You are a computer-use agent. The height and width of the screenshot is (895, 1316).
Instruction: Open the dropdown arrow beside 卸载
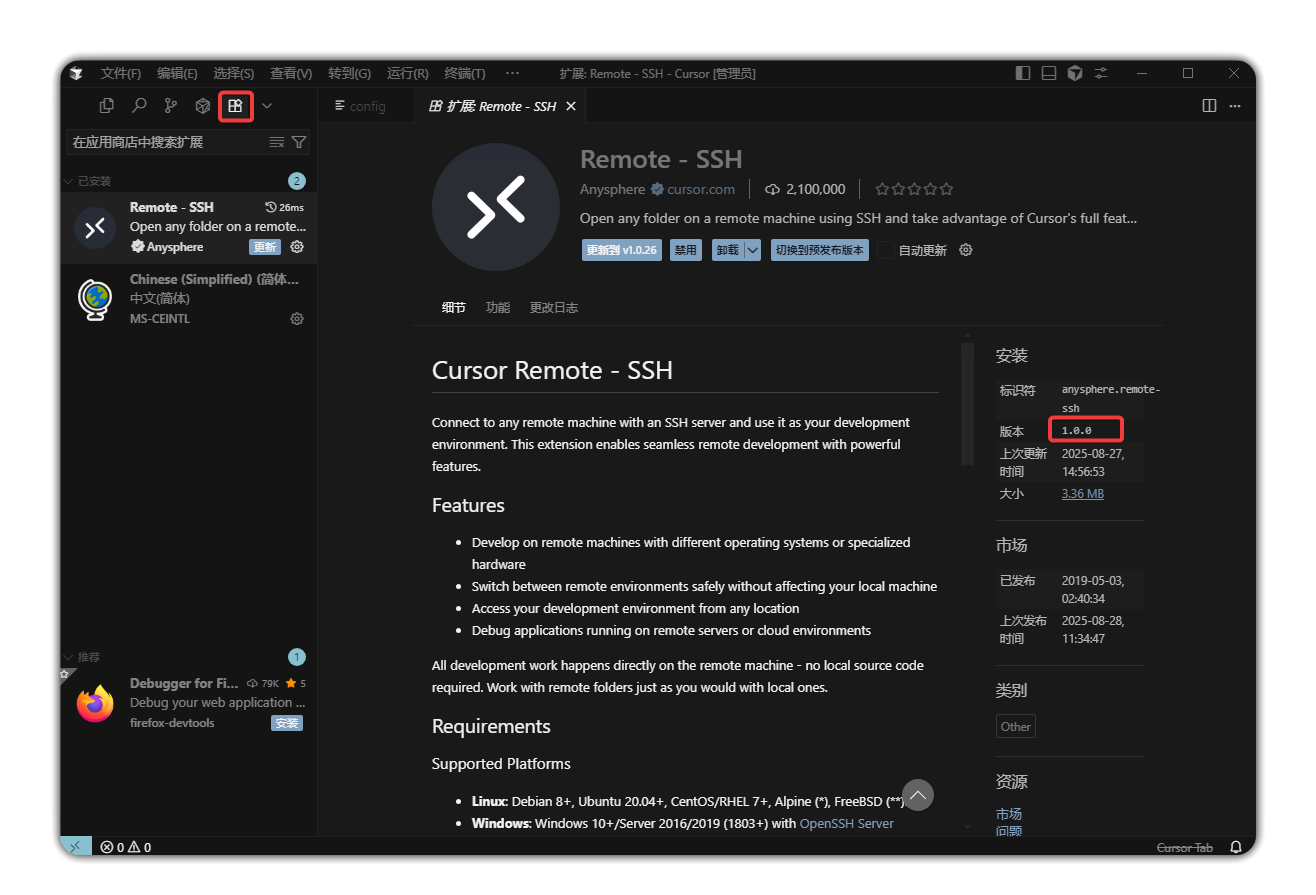[x=753, y=250]
